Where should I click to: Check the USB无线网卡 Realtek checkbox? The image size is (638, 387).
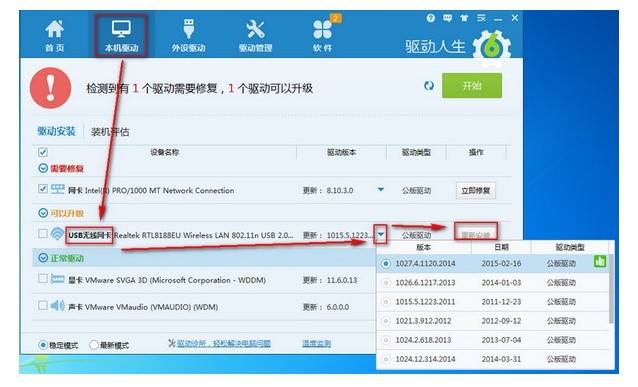click(x=43, y=234)
